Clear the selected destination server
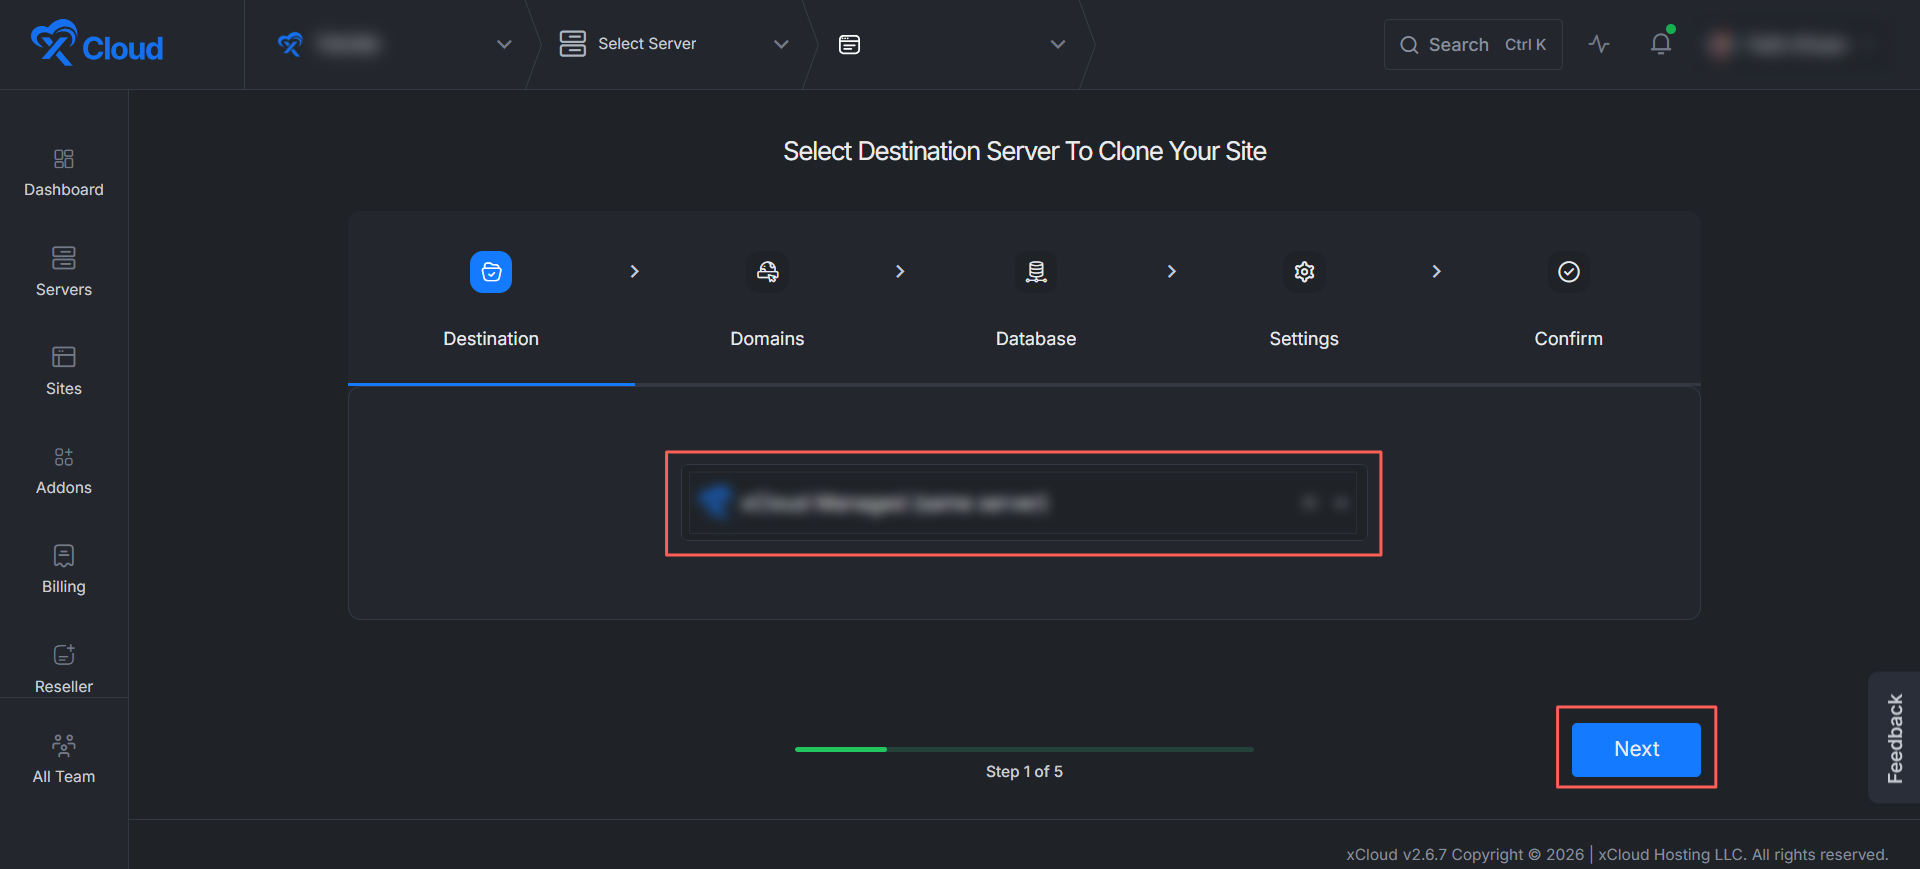 pyautogui.click(x=1309, y=503)
